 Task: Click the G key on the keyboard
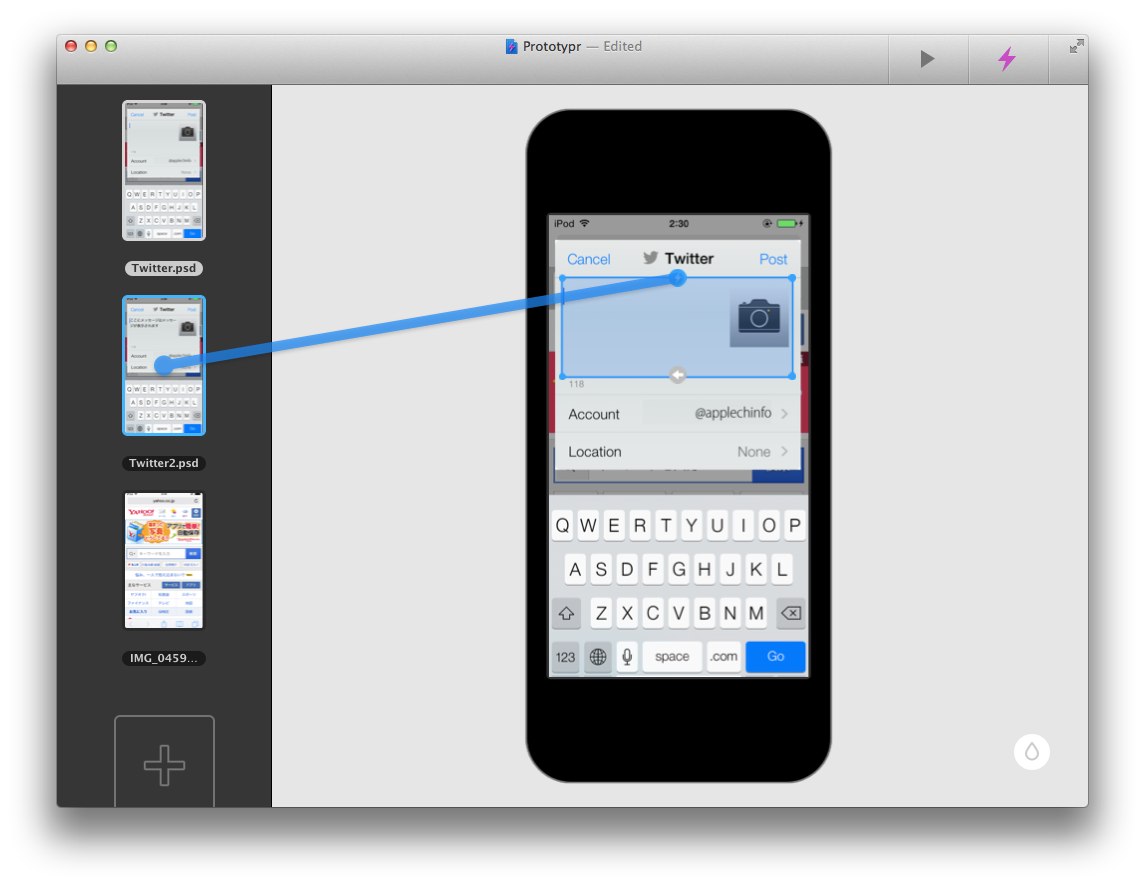pyautogui.click(x=678, y=570)
